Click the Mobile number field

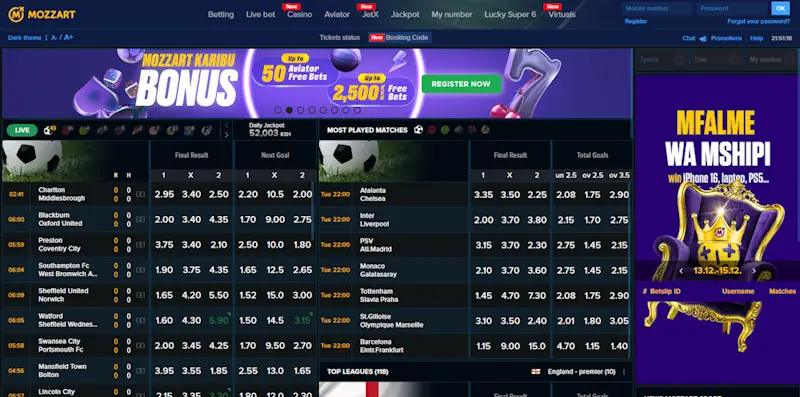(x=657, y=9)
